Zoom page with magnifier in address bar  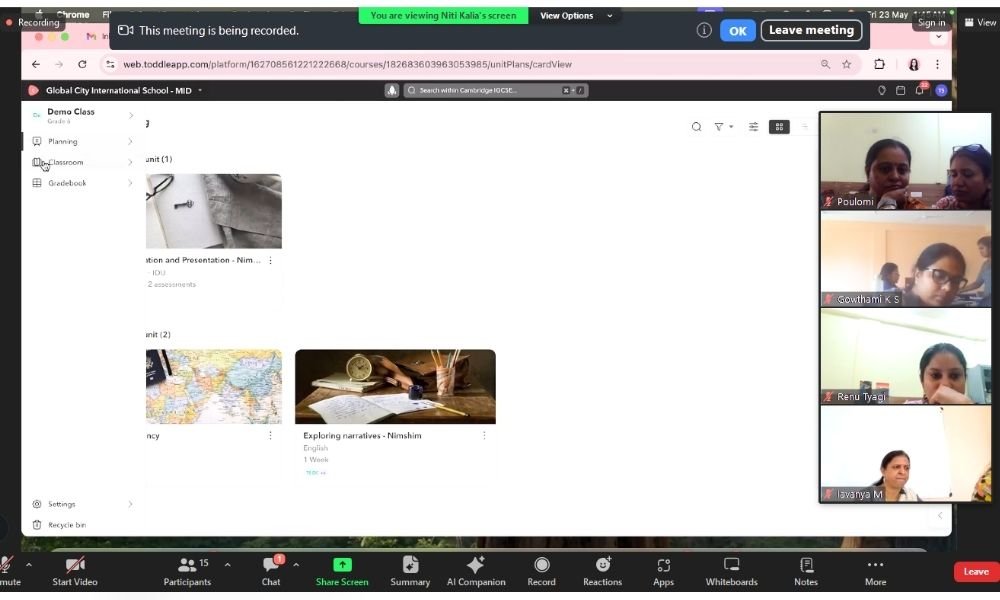pos(825,64)
